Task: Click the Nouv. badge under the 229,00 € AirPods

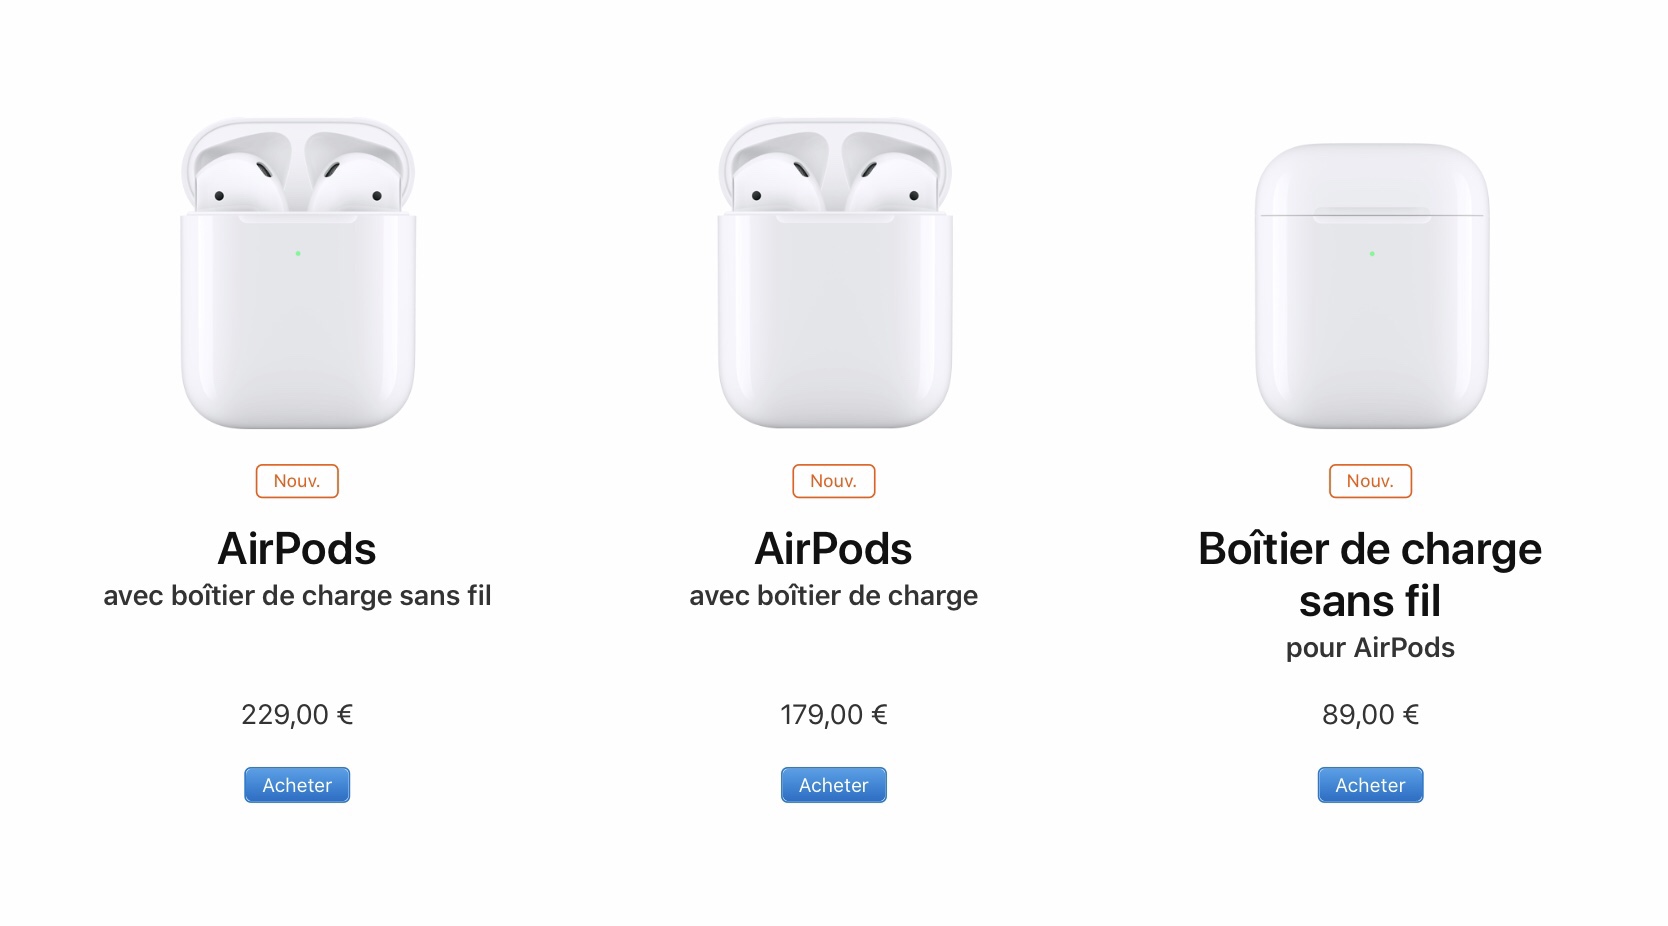Action: pyautogui.click(x=297, y=481)
